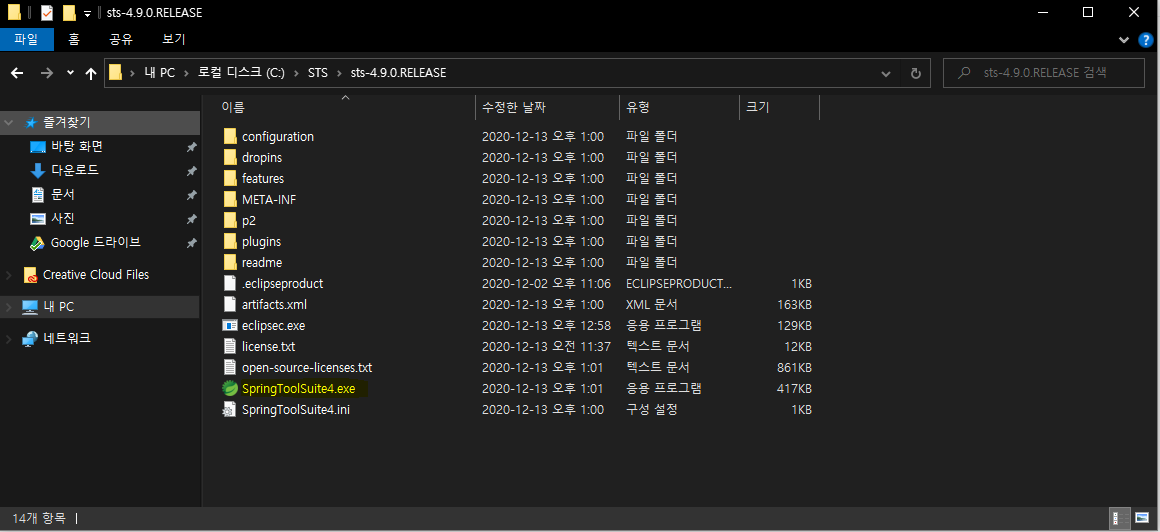Screen dimensions: 1160x532
Task: Open the quick access toolbar customize dropdown
Action: pos(87,13)
